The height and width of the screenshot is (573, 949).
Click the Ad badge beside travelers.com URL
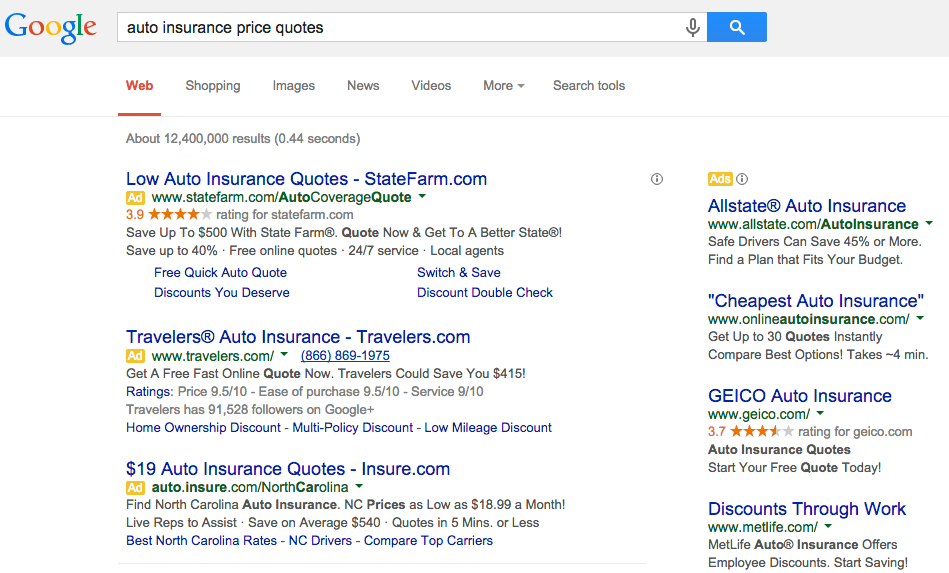pyautogui.click(x=135, y=356)
